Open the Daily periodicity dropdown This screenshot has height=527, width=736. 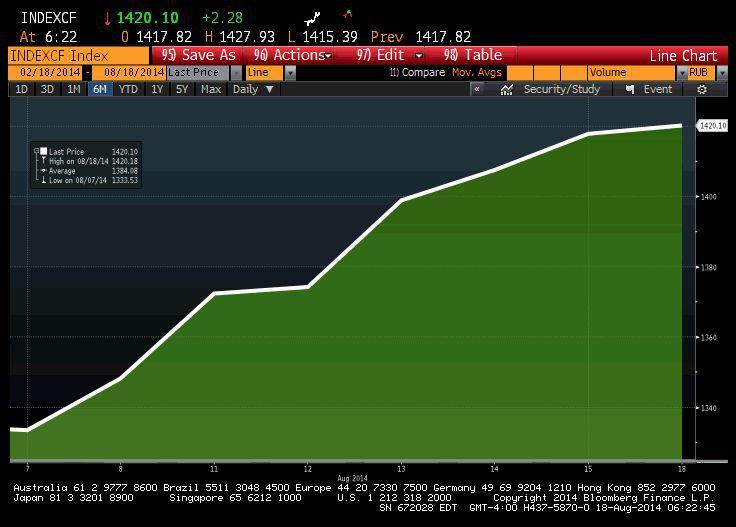[253, 89]
